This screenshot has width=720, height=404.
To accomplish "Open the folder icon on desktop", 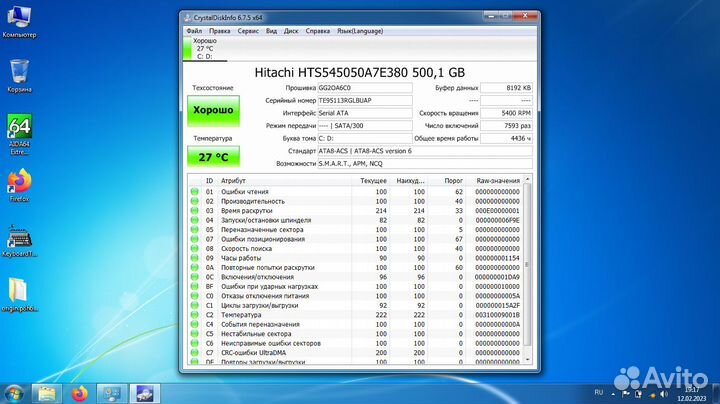I will [19, 294].
